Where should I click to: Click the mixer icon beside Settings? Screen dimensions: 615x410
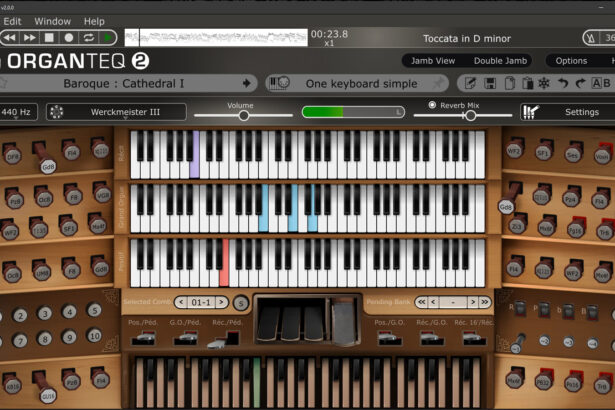pos(530,112)
